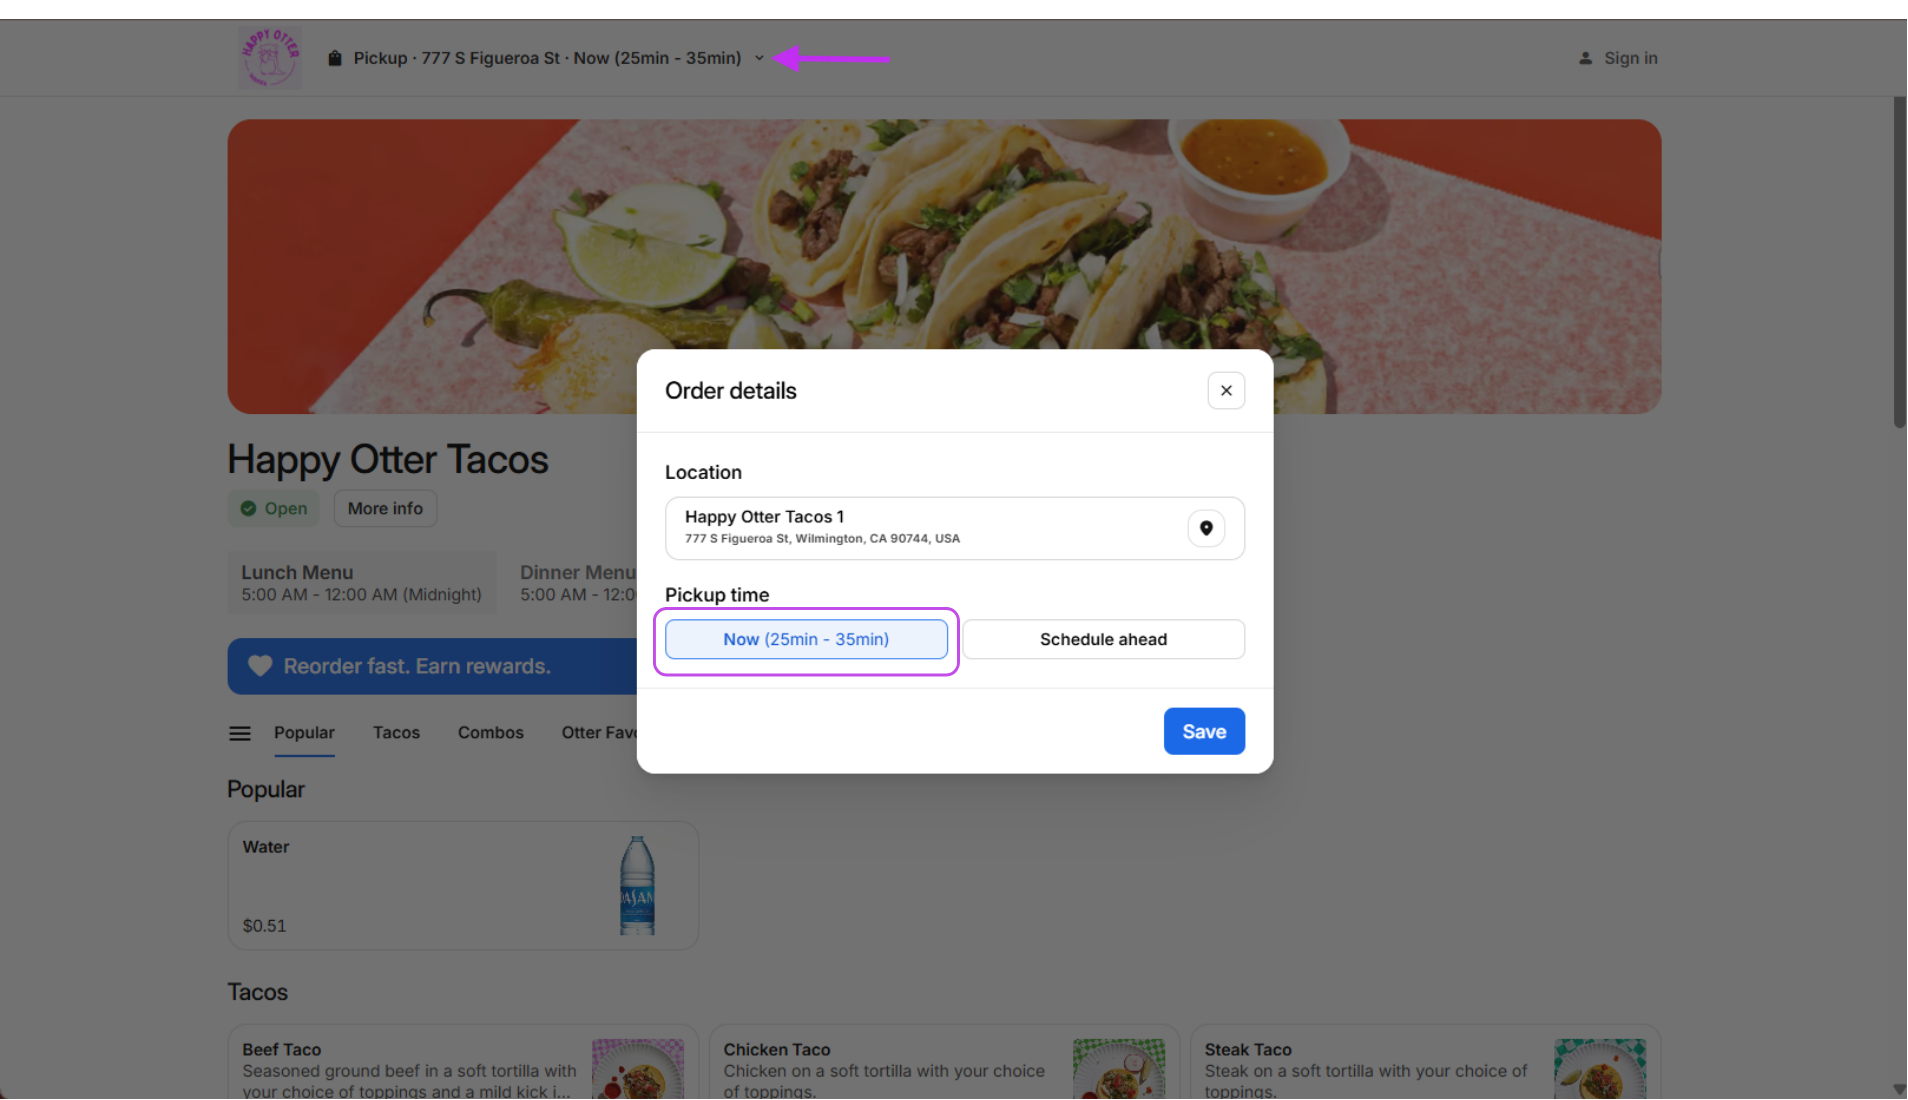Click the scrollbar down arrow

point(1899,1090)
